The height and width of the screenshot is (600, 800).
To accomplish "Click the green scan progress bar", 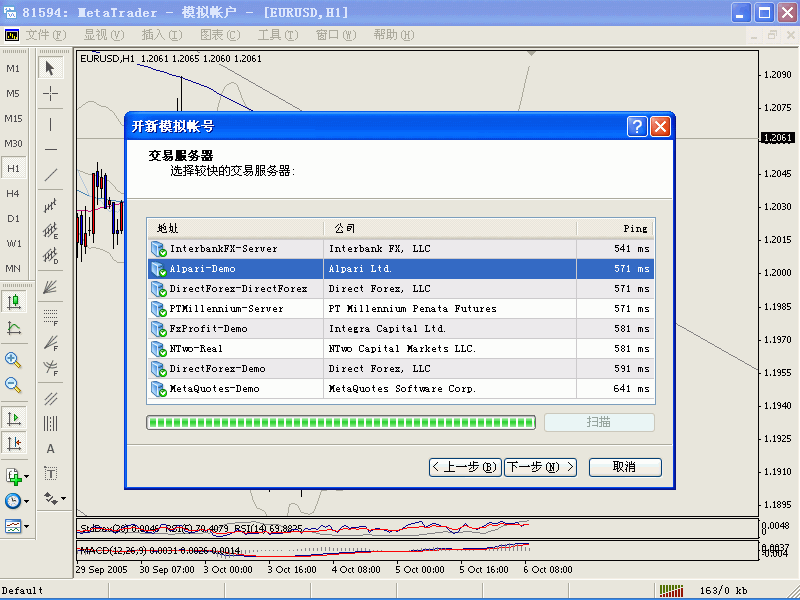I will (341, 422).
